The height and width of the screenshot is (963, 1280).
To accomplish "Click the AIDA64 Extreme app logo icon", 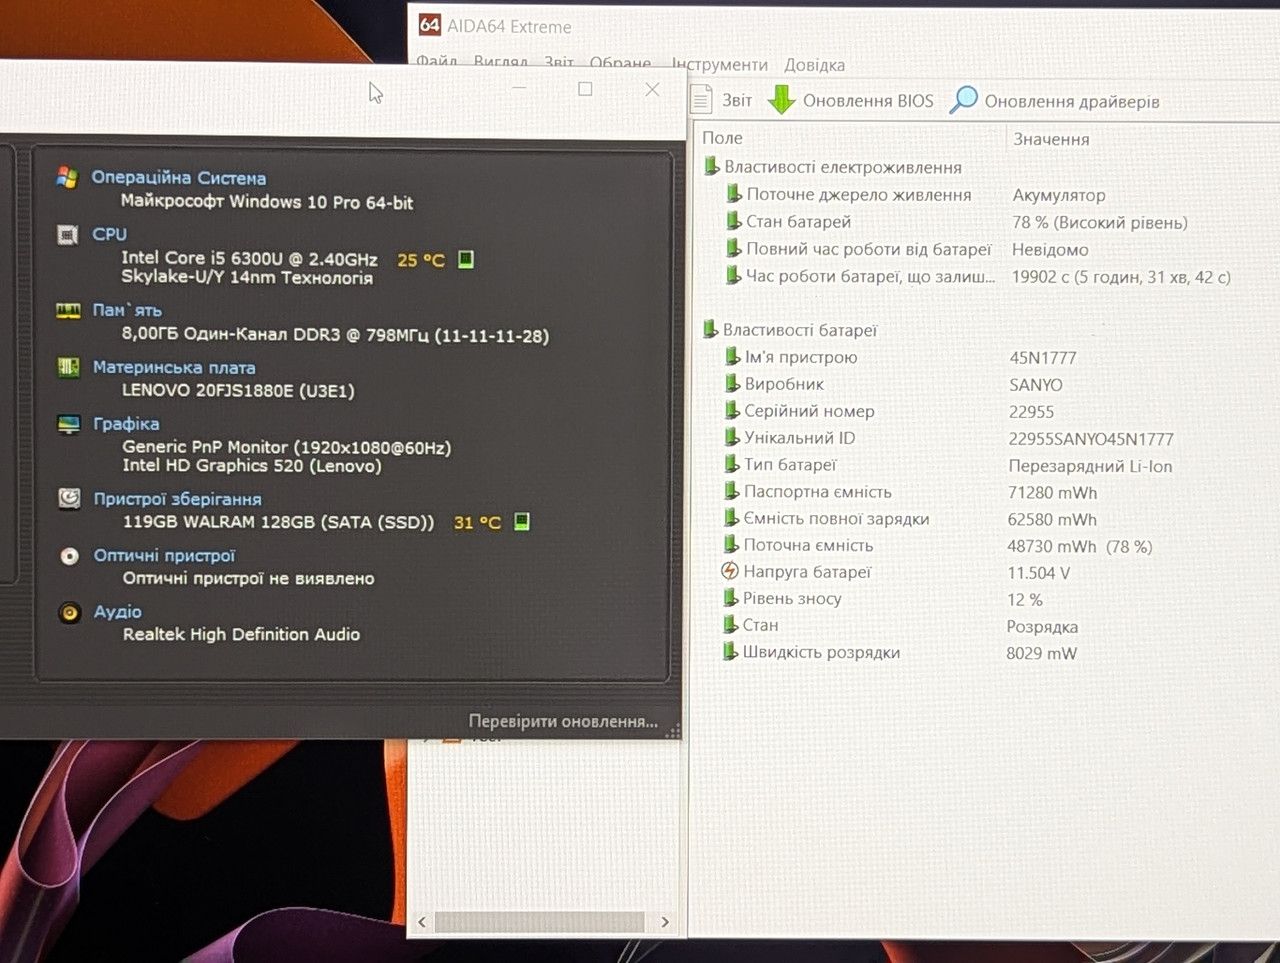I will coord(430,25).
